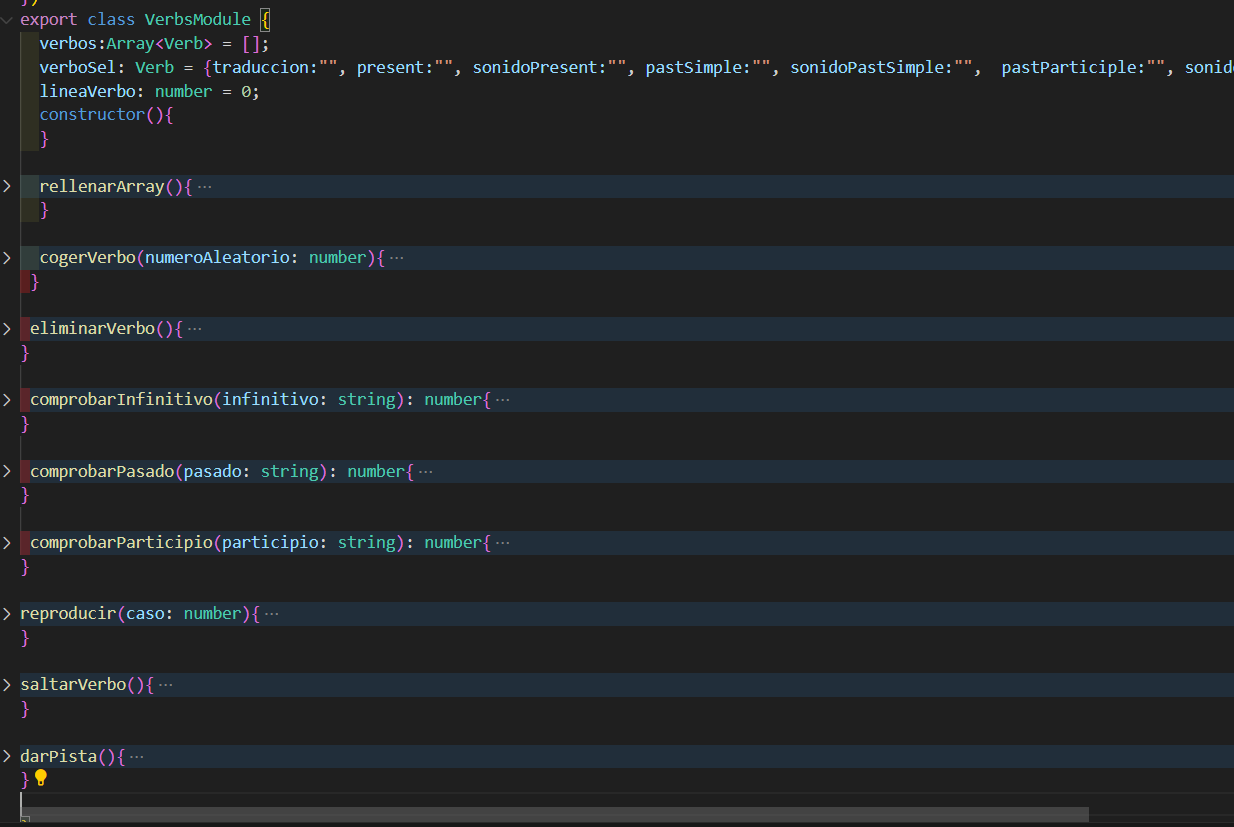Image resolution: width=1234 pixels, height=827 pixels.
Task: Unfold saltarVerbo using the gutter chevron
Action: [7, 685]
